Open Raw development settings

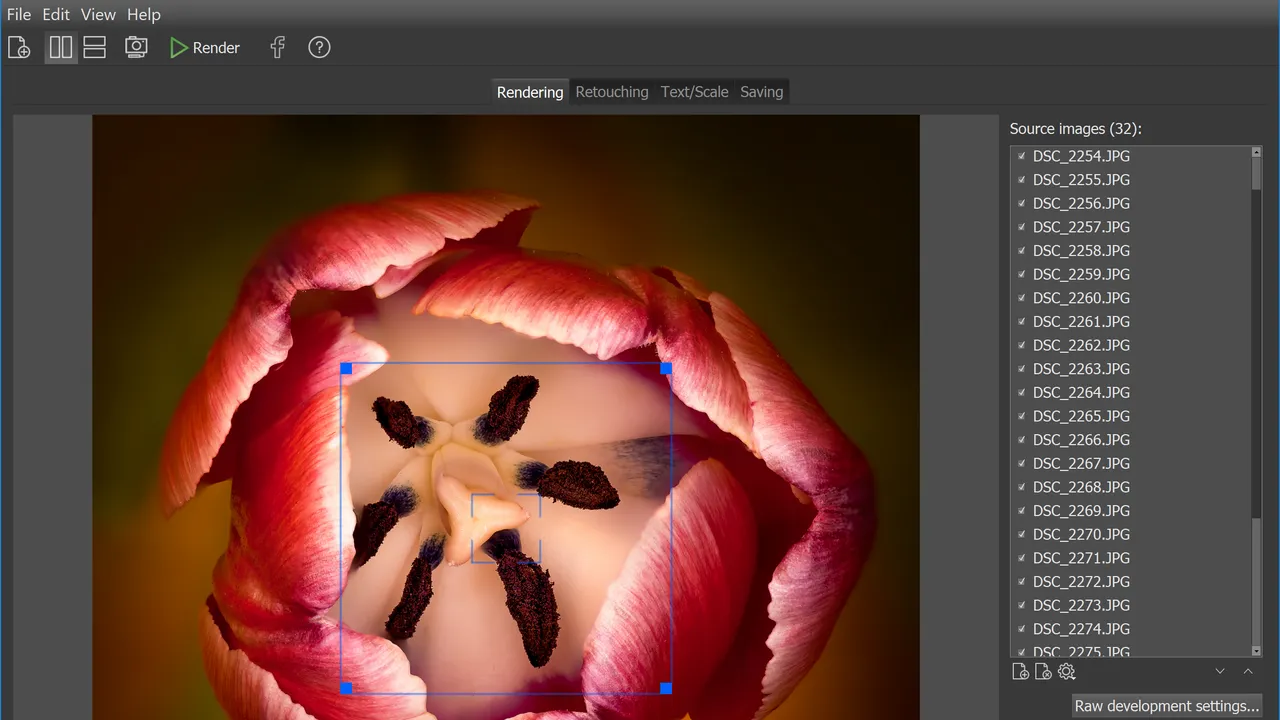[x=1167, y=706]
